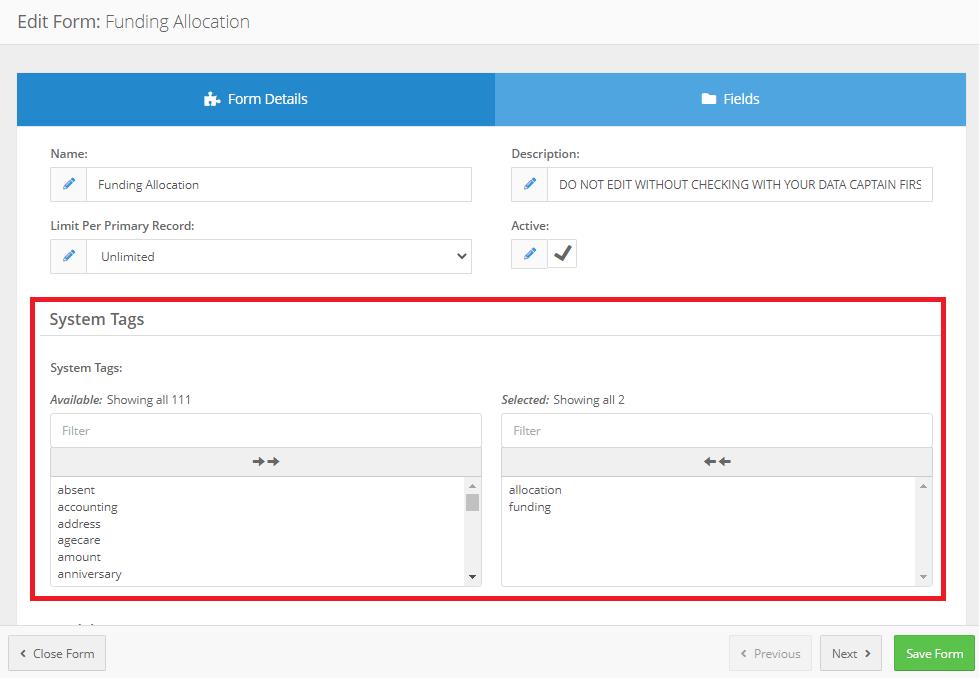The image size is (980, 678).
Task: Click the pencil icon beside Active checkbox
Action: [x=529, y=254]
